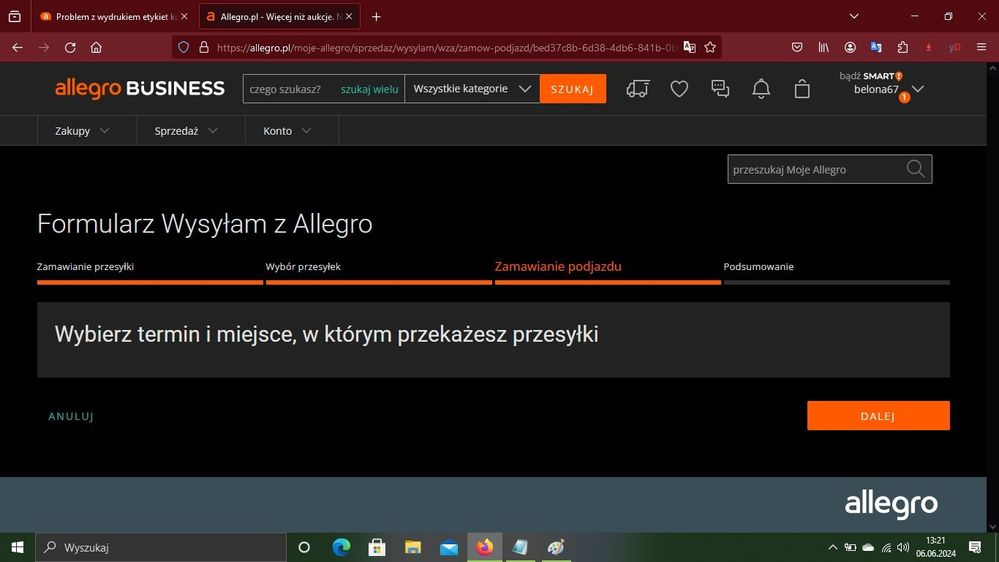Open notifications bell icon
The image size is (999, 562).
(x=761, y=89)
